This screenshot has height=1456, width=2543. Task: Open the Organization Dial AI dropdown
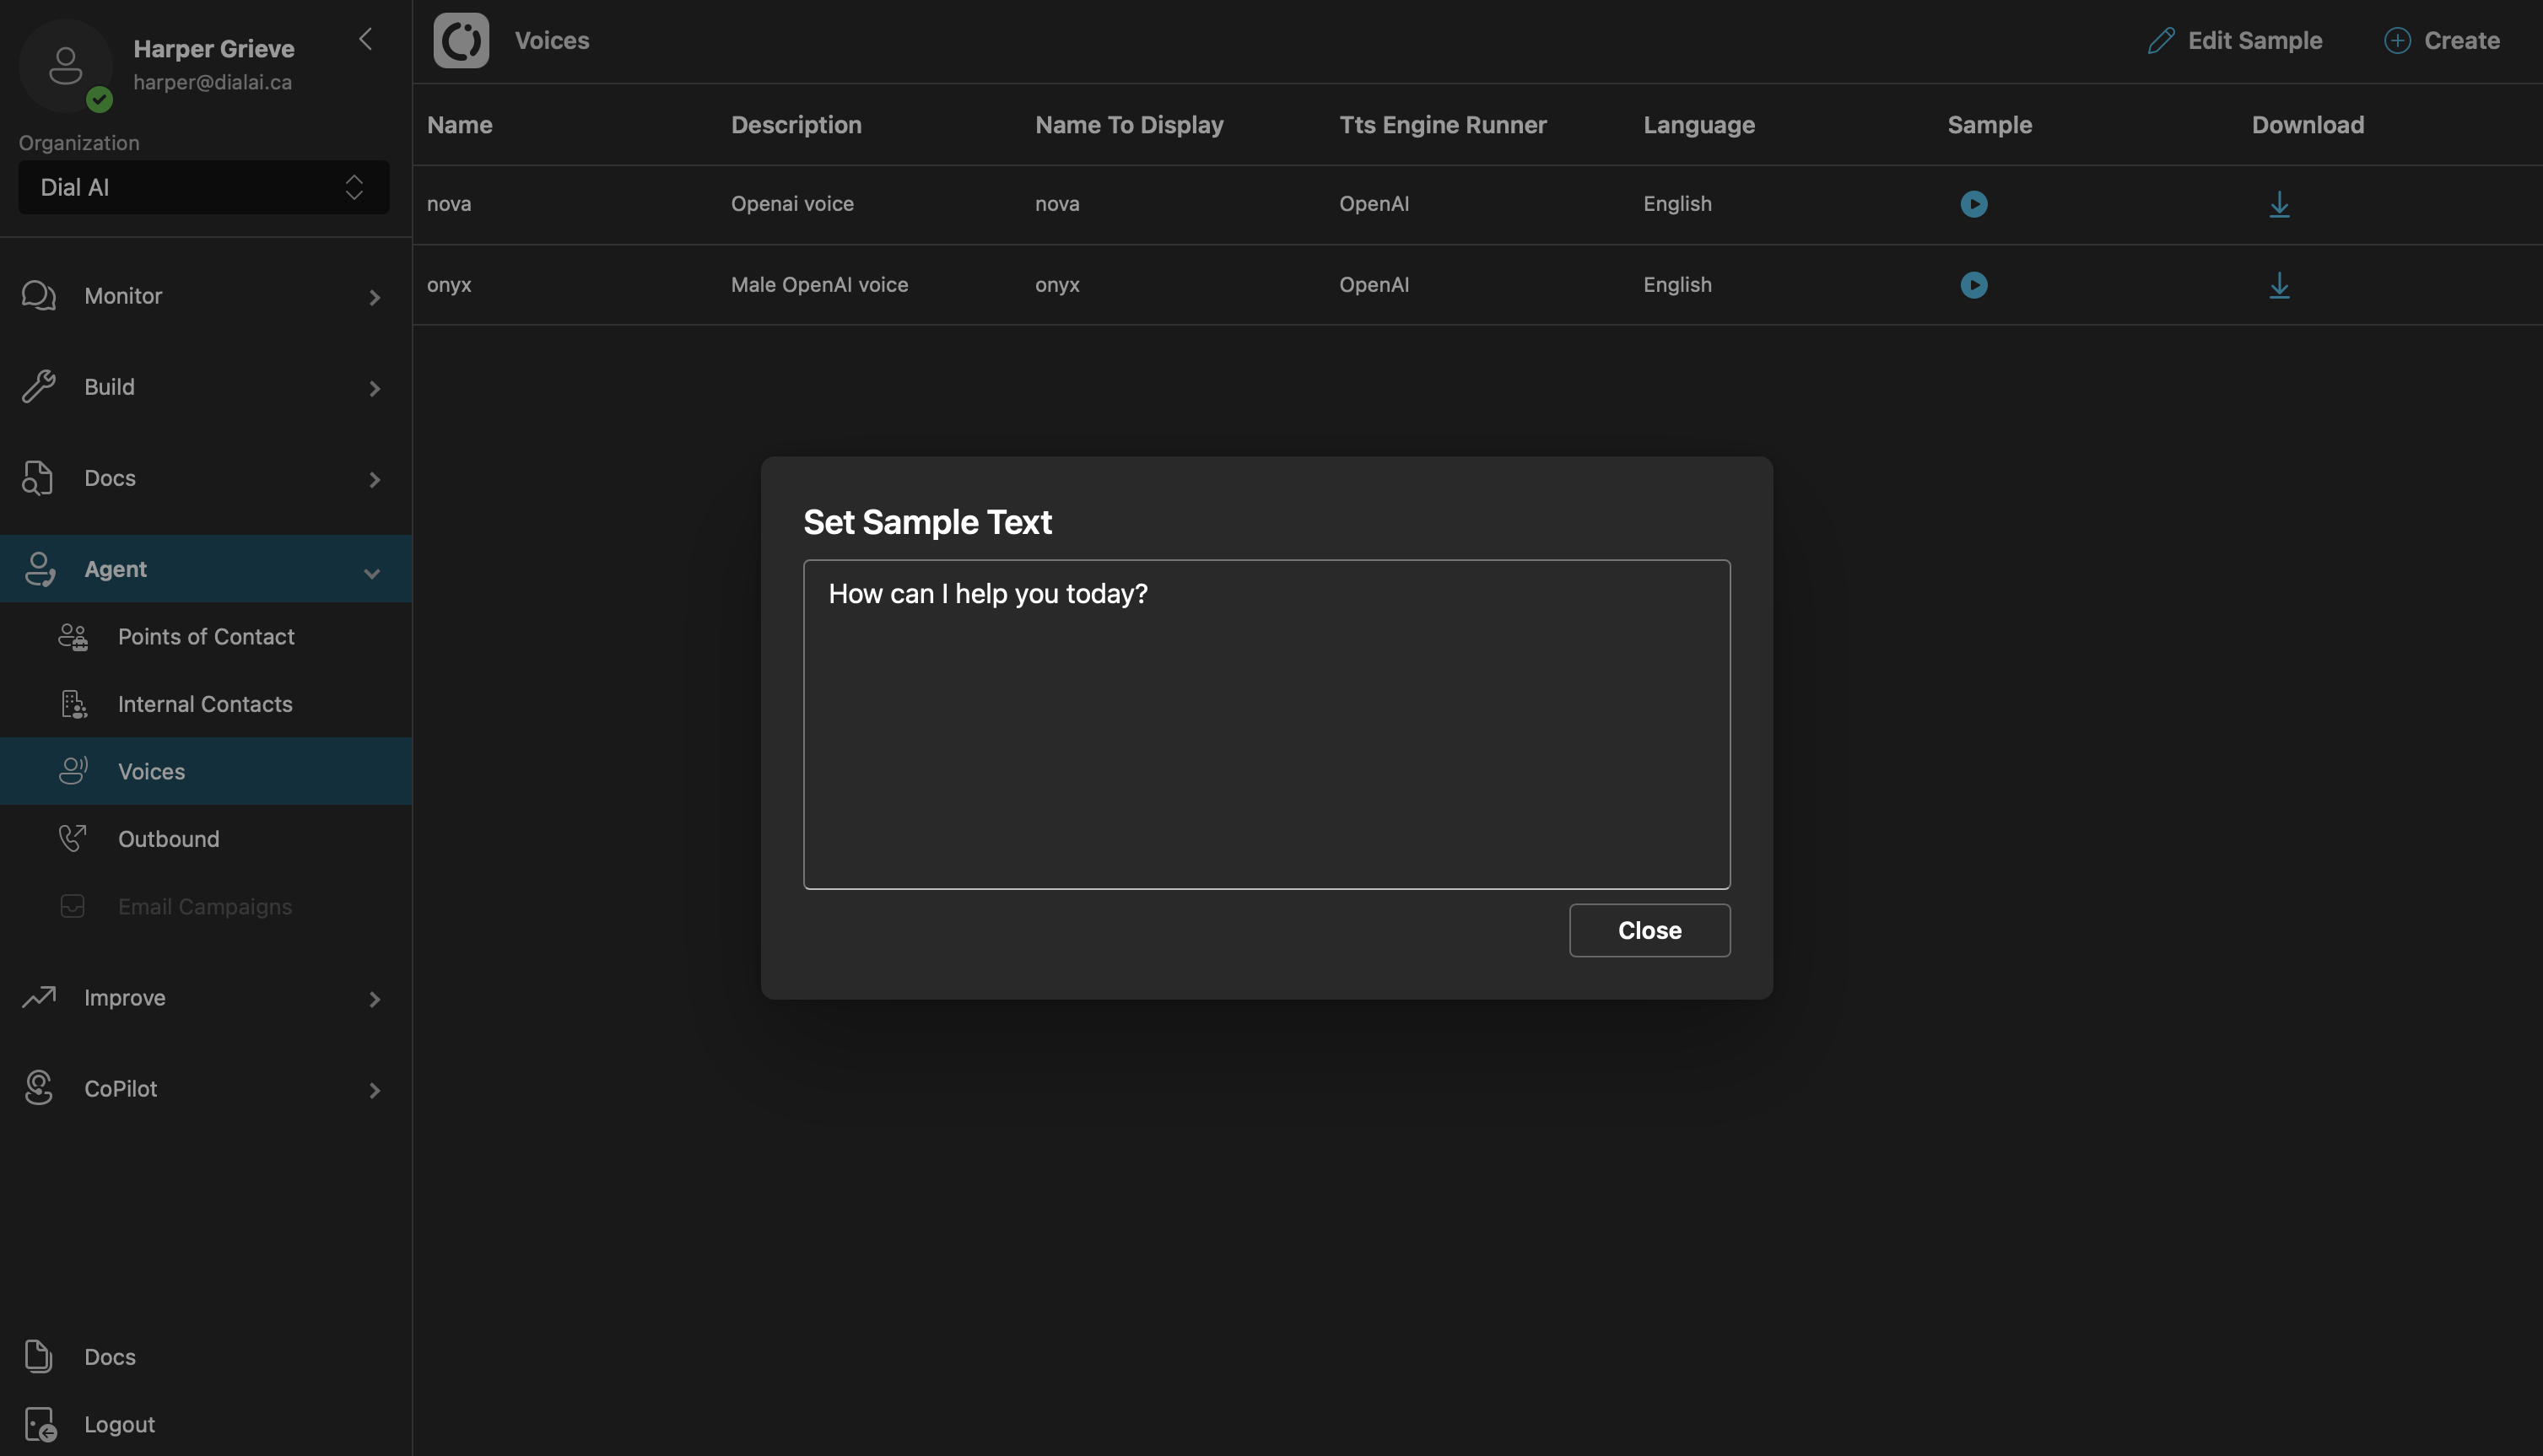tap(204, 187)
